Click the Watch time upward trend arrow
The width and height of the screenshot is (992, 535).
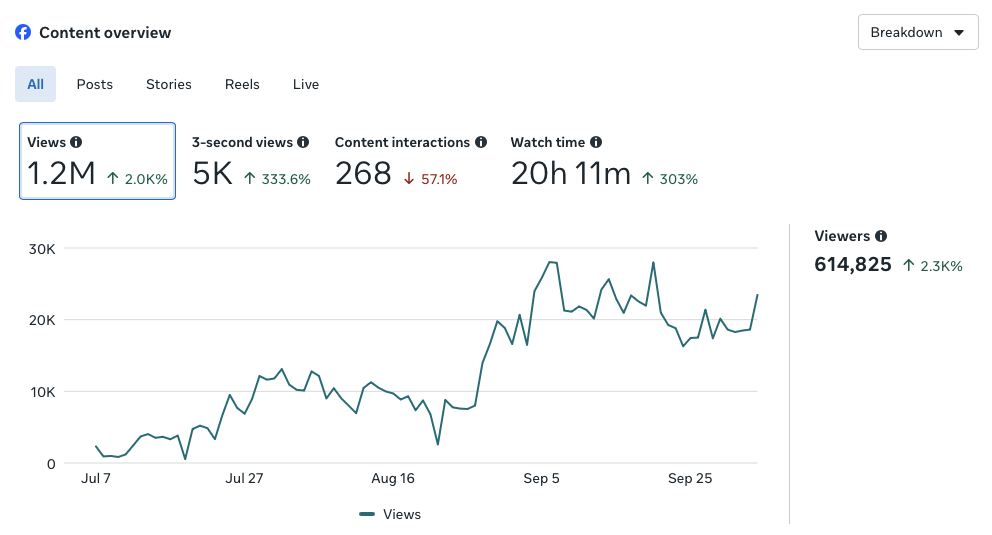click(x=647, y=179)
